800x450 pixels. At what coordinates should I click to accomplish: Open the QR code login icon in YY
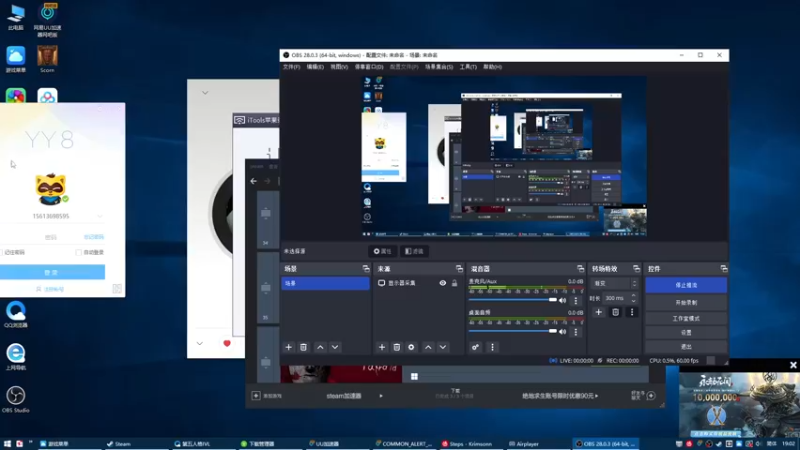[x=117, y=289]
